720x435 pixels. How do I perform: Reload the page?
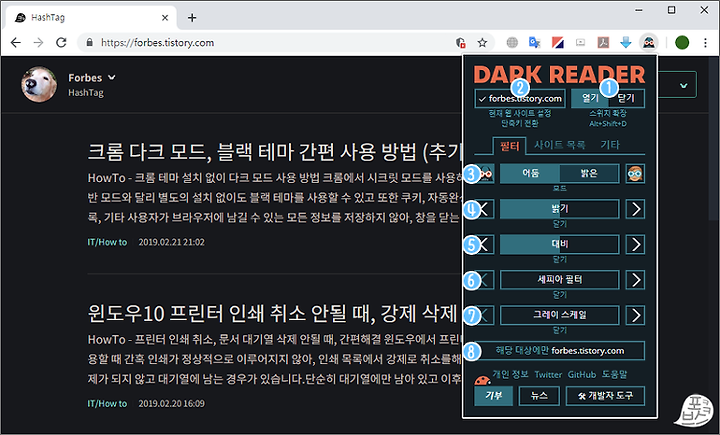tap(61, 43)
